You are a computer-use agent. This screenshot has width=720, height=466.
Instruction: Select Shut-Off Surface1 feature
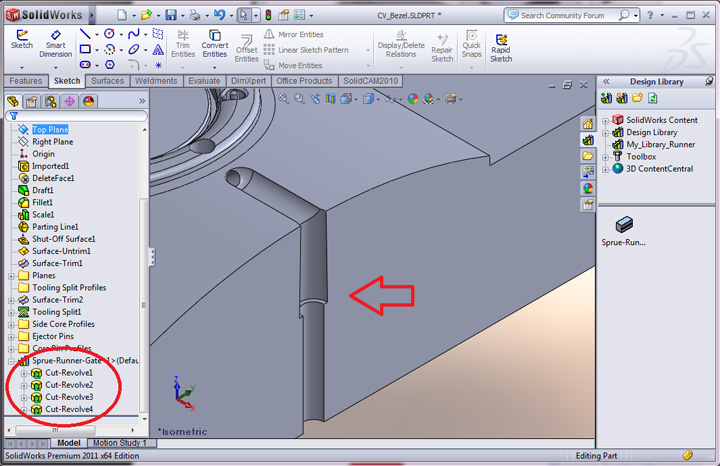pos(63,239)
